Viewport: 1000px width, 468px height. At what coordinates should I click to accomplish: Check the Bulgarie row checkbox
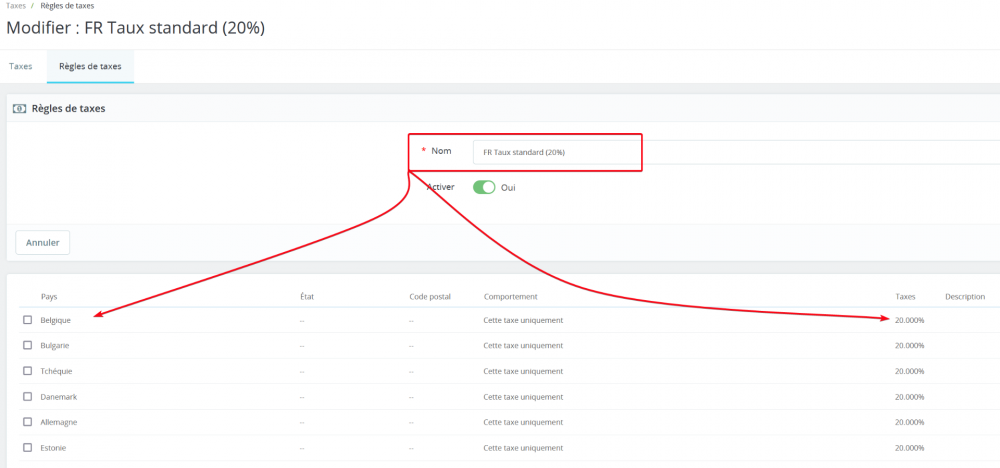pyautogui.click(x=27, y=345)
